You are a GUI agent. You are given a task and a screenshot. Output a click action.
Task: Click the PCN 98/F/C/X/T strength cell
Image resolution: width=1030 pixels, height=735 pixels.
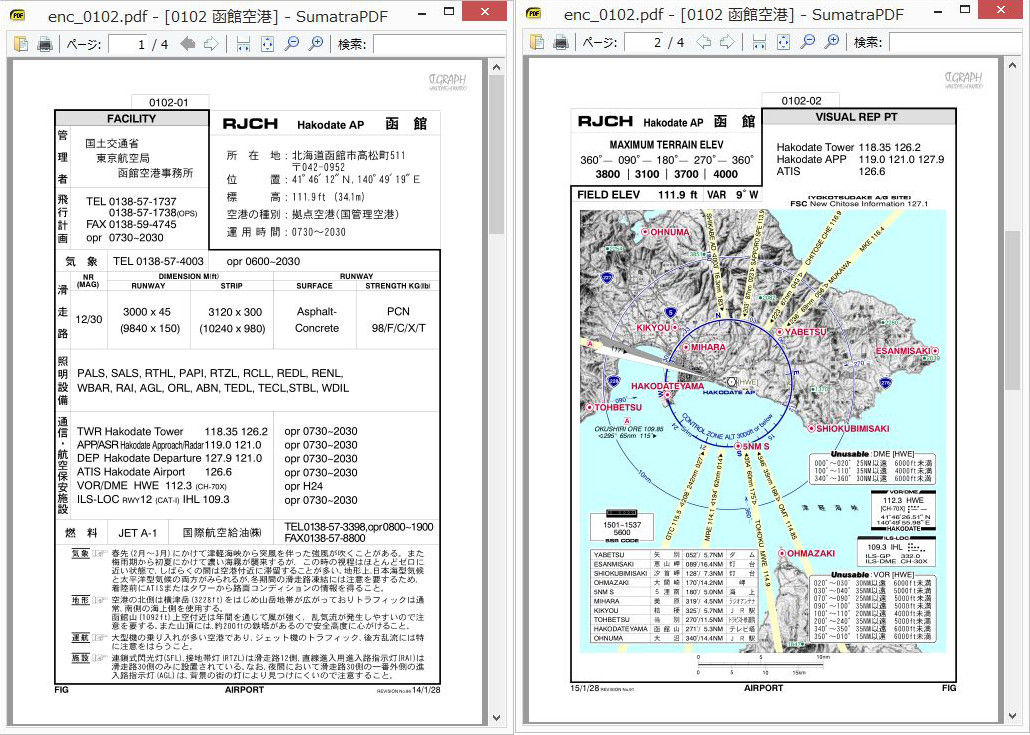(398, 320)
